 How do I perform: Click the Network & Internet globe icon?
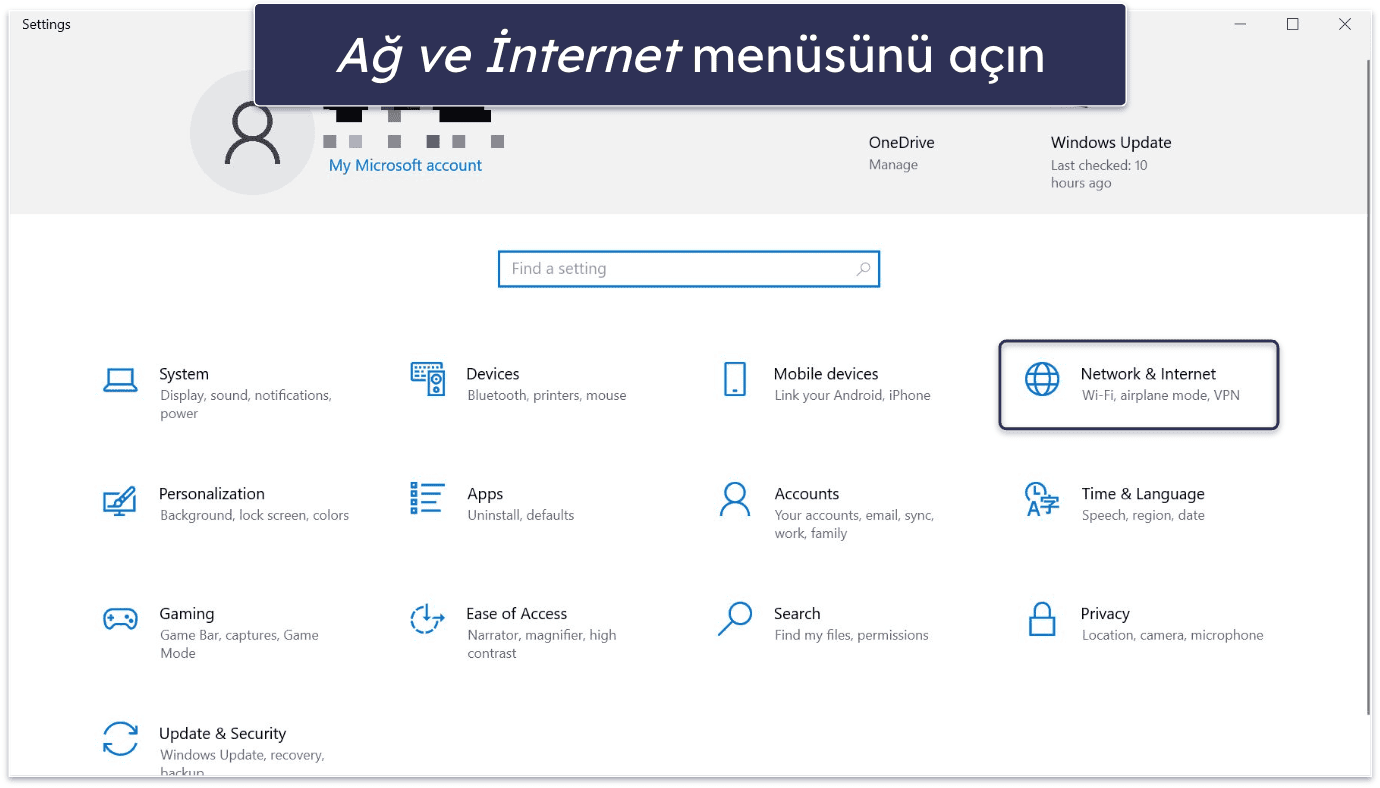click(x=1042, y=380)
